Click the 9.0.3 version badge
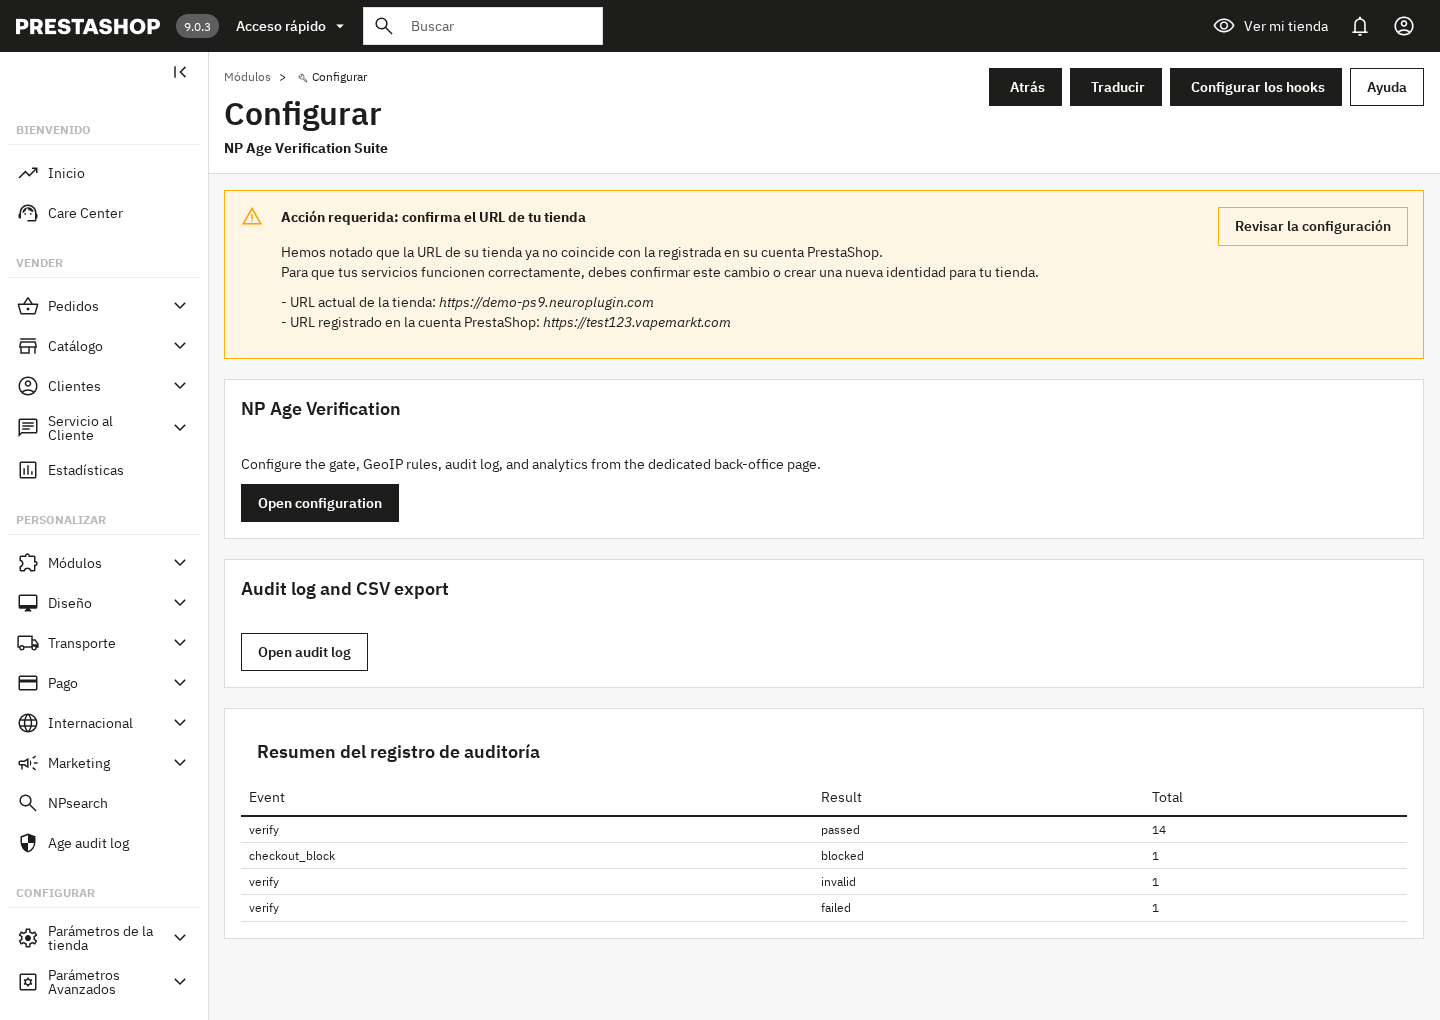 pos(197,26)
